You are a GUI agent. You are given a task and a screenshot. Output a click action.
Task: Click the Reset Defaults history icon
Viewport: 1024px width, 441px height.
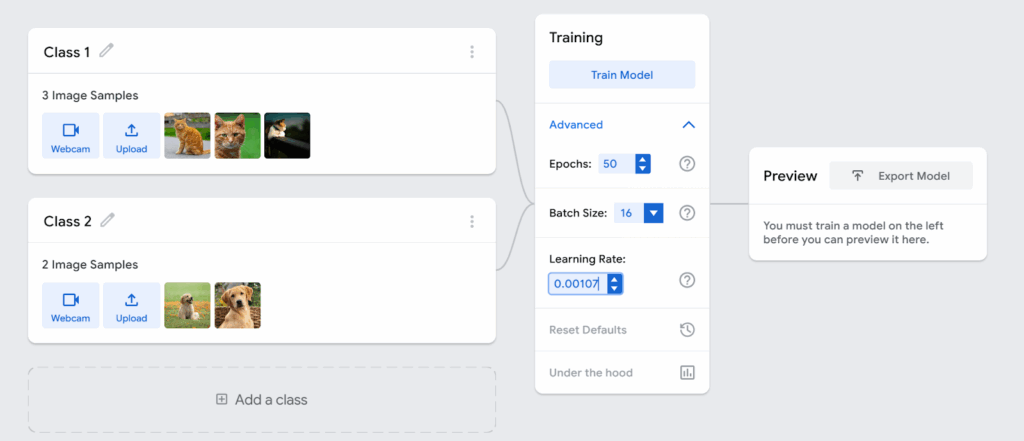[687, 330]
